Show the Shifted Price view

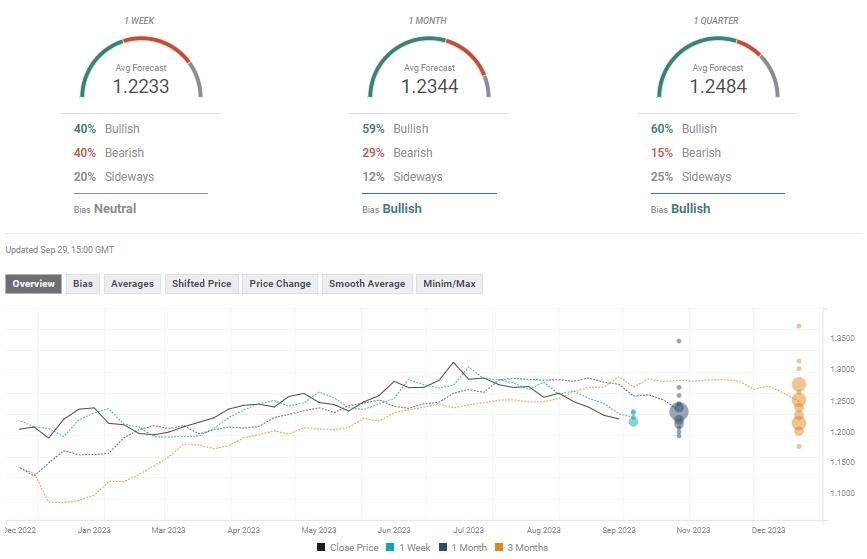pyautogui.click(x=201, y=284)
